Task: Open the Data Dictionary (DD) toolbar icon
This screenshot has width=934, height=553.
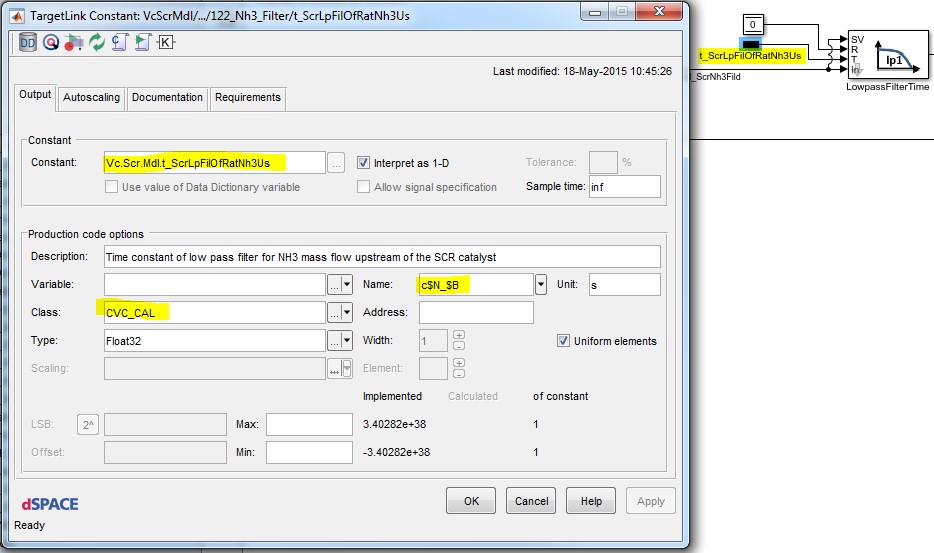Action: coord(27,42)
